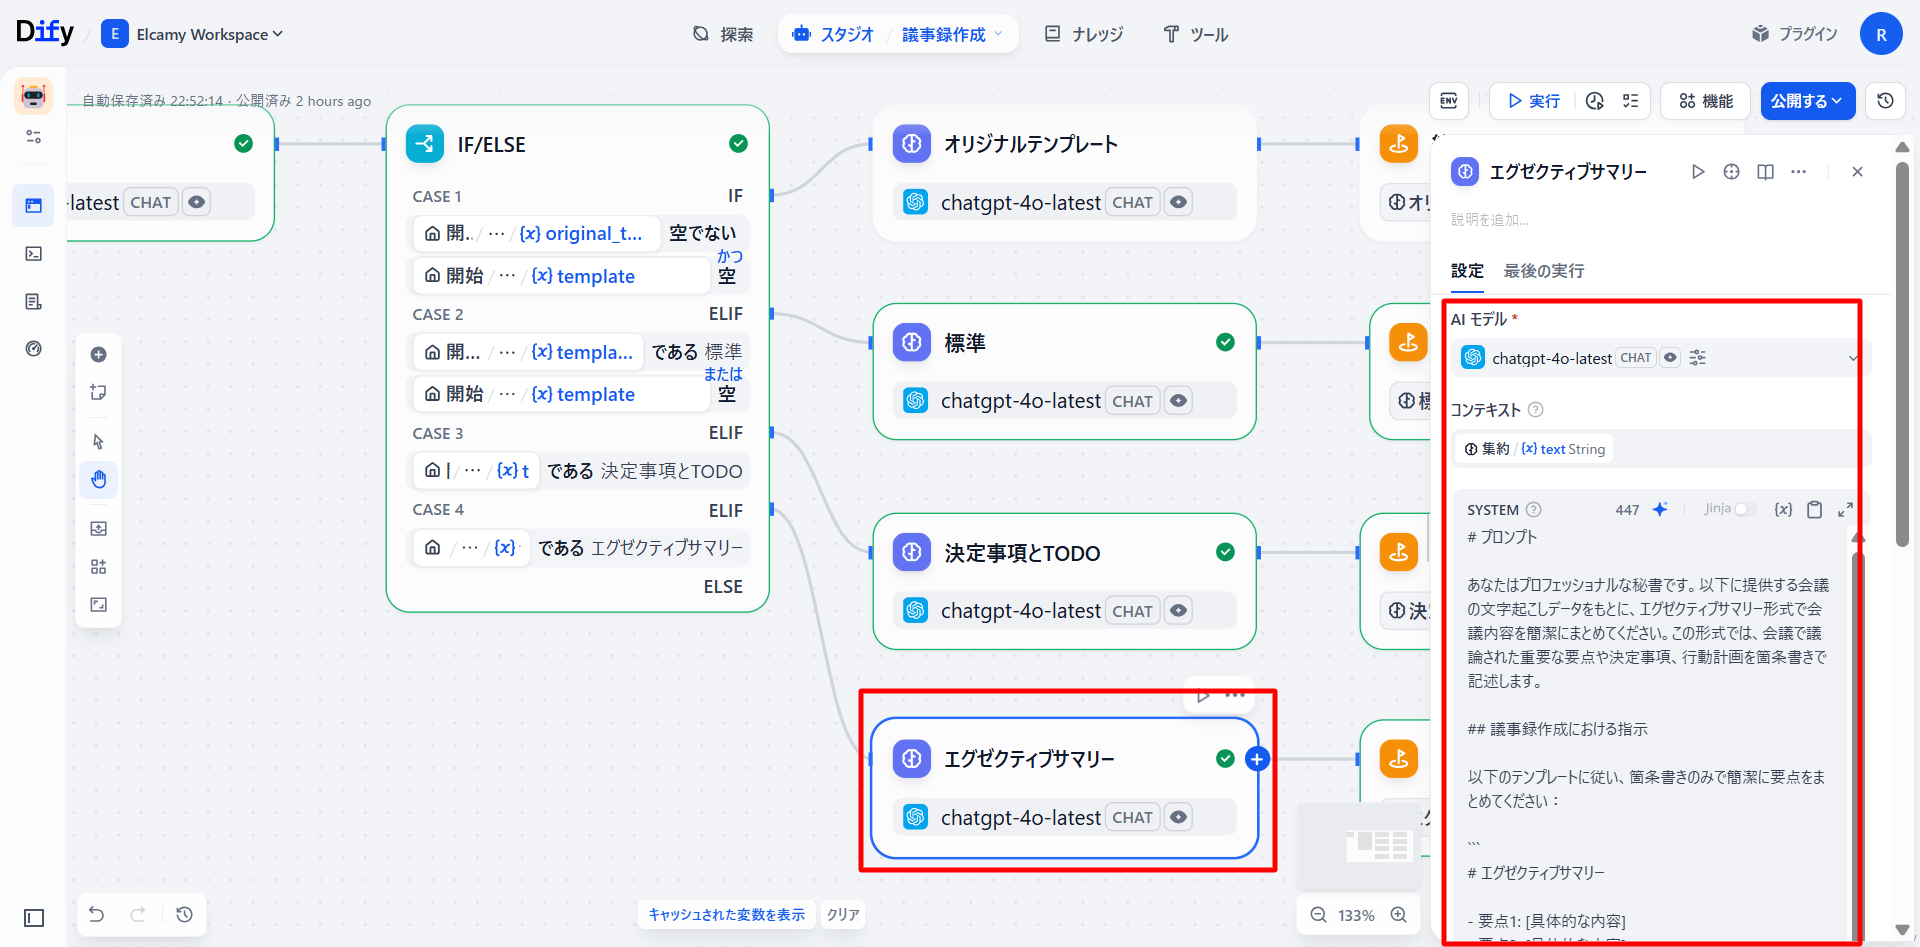
Task: Open the ENV environment variables panel
Action: 1449,101
